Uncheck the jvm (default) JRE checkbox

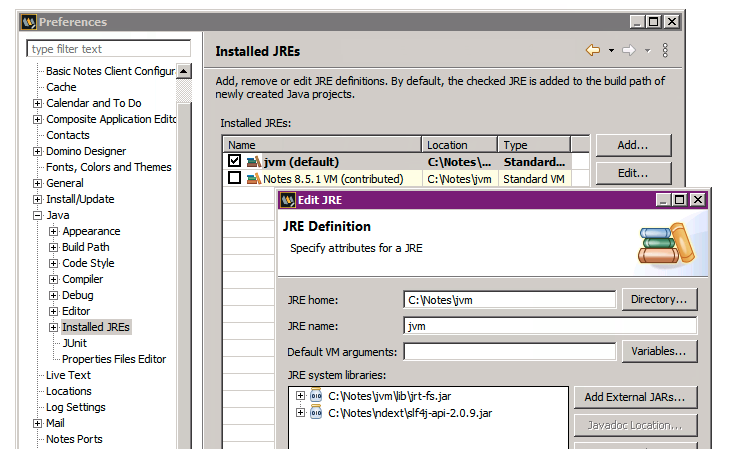point(234,162)
